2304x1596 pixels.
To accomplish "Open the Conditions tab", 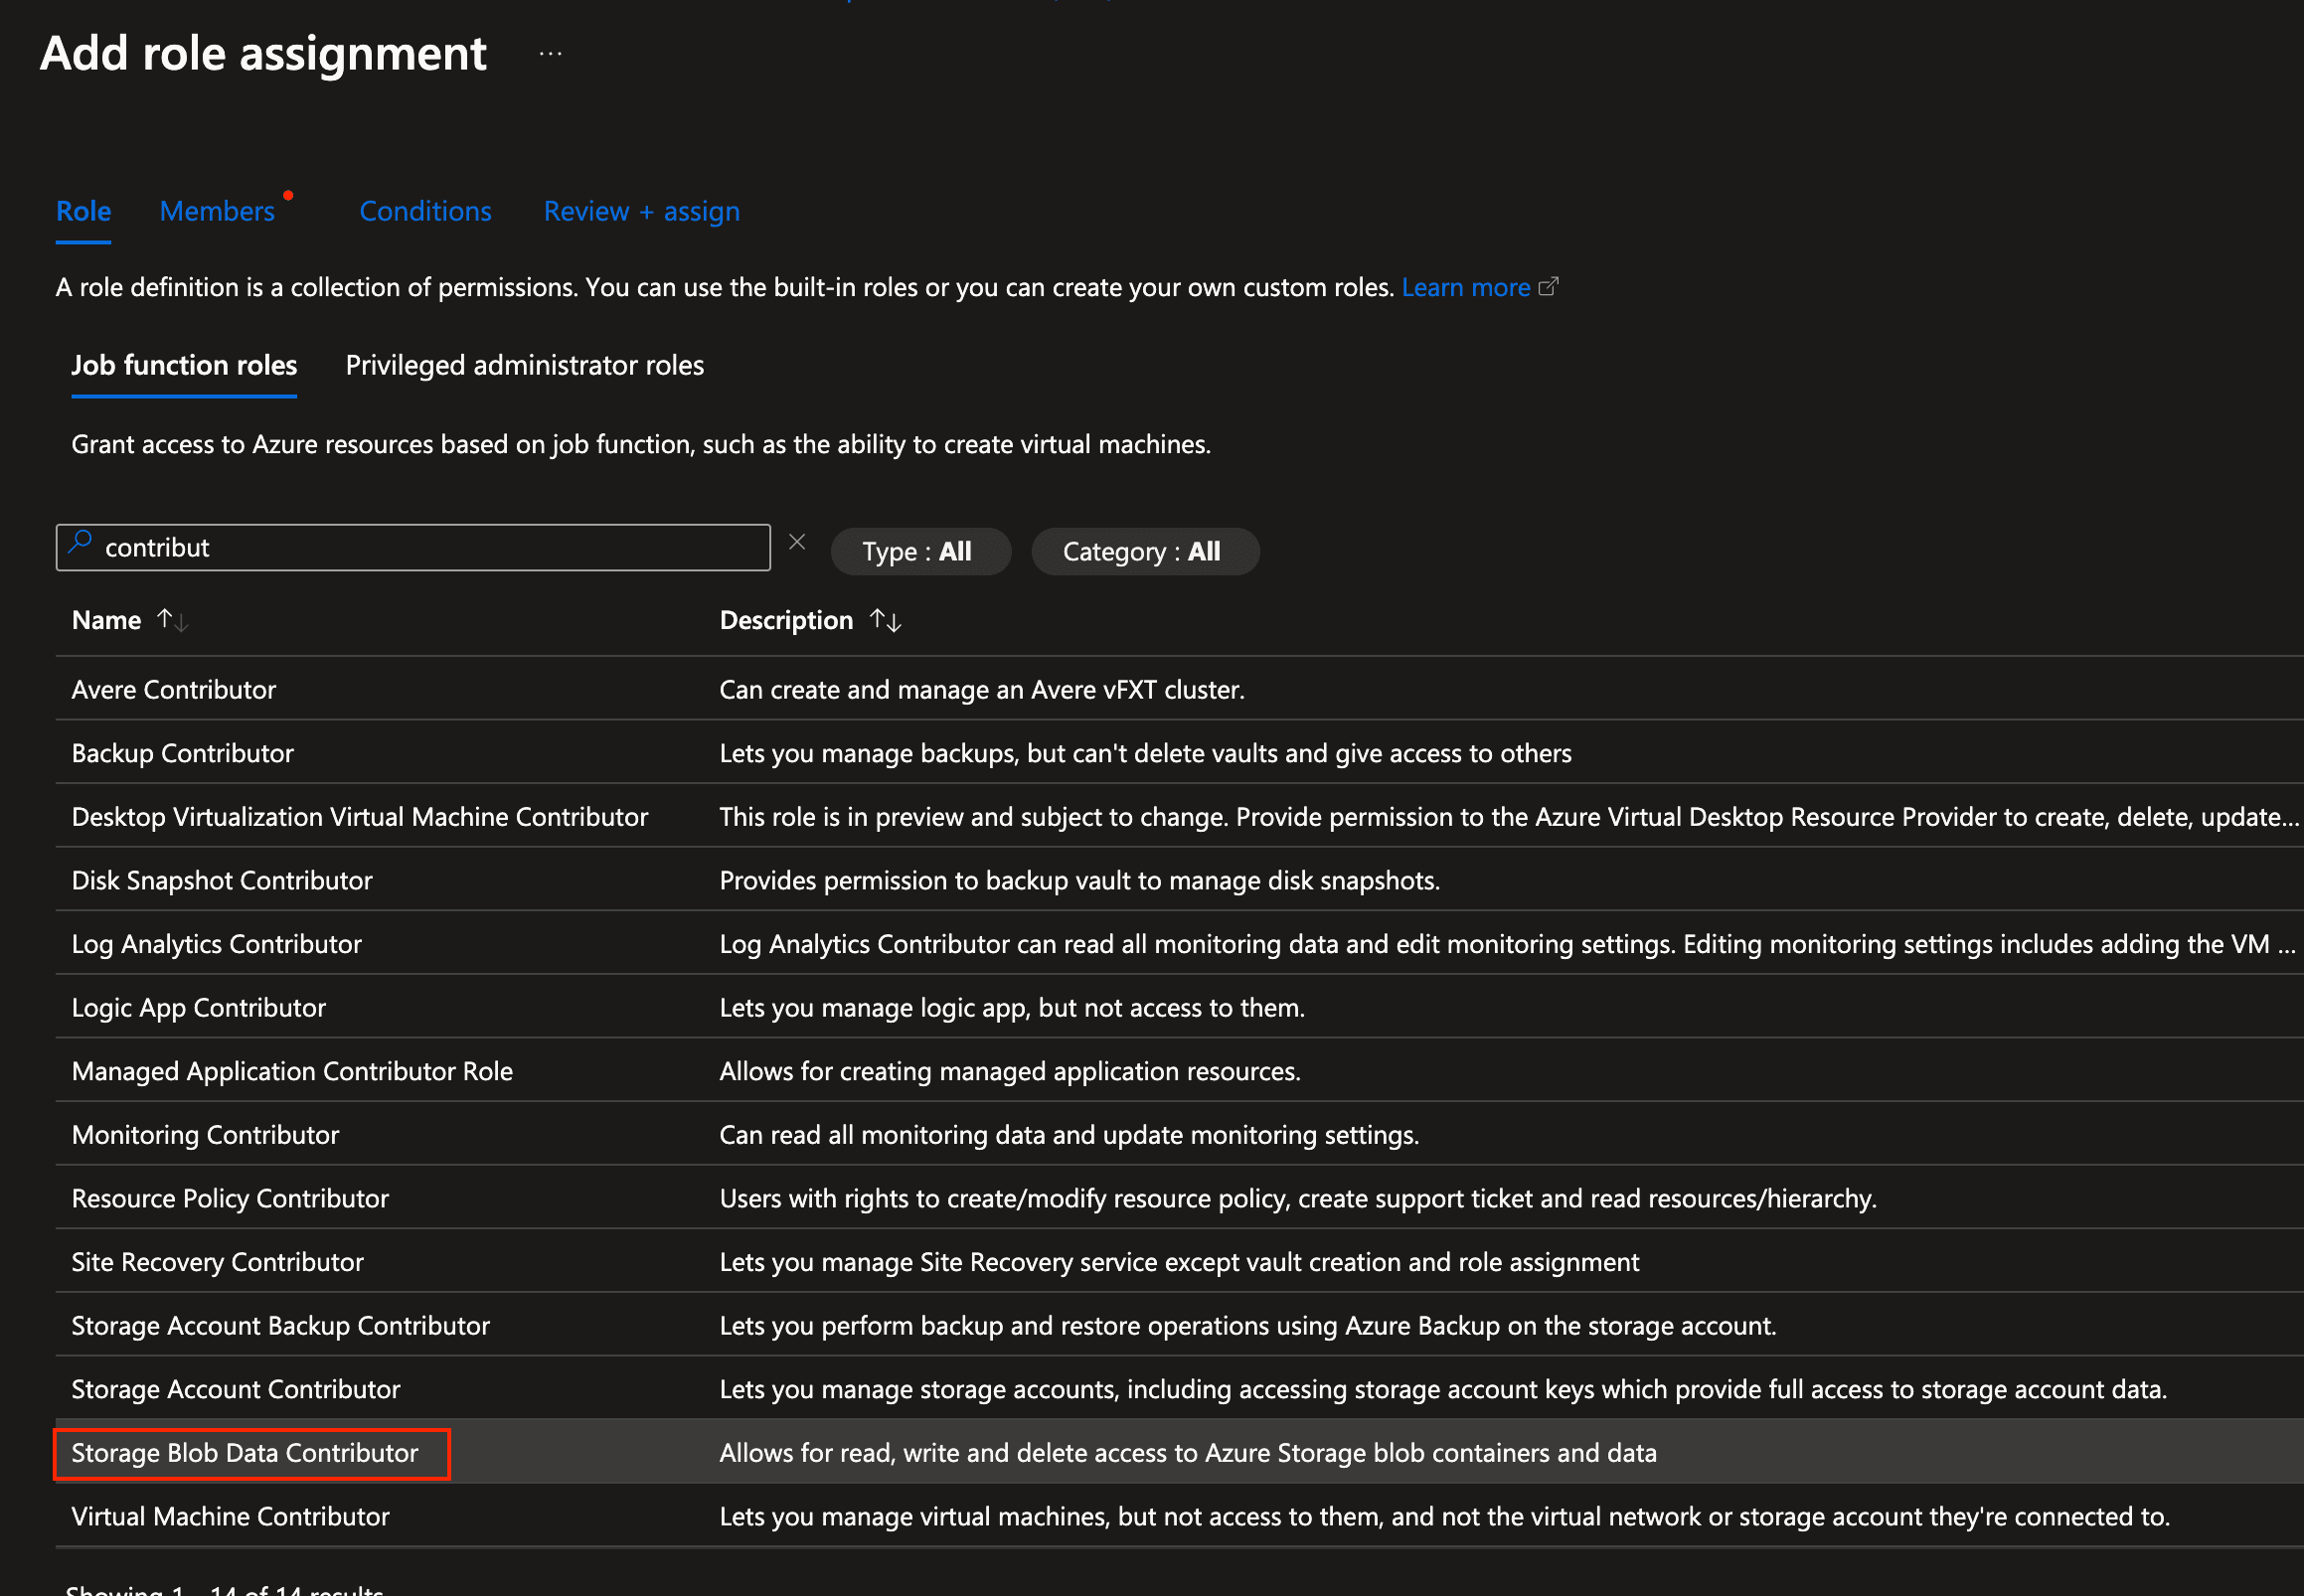I will pyautogui.click(x=425, y=211).
